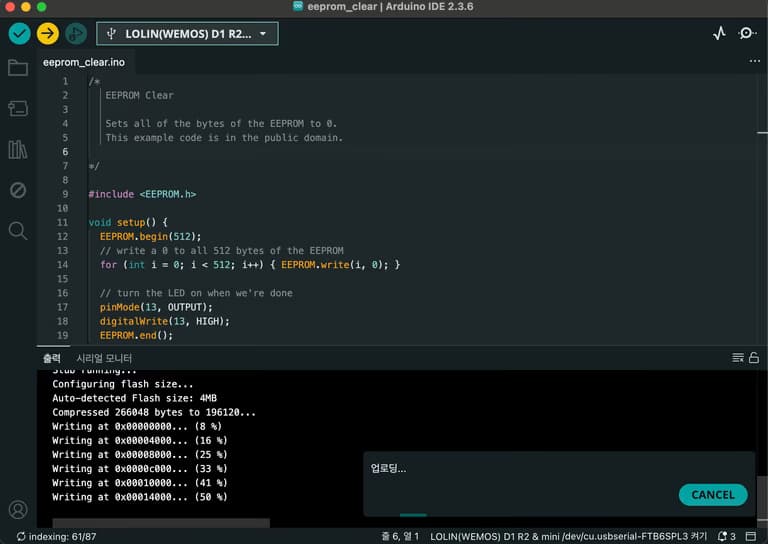The image size is (768, 544).
Task: Open the user account icon
Action: click(18, 510)
